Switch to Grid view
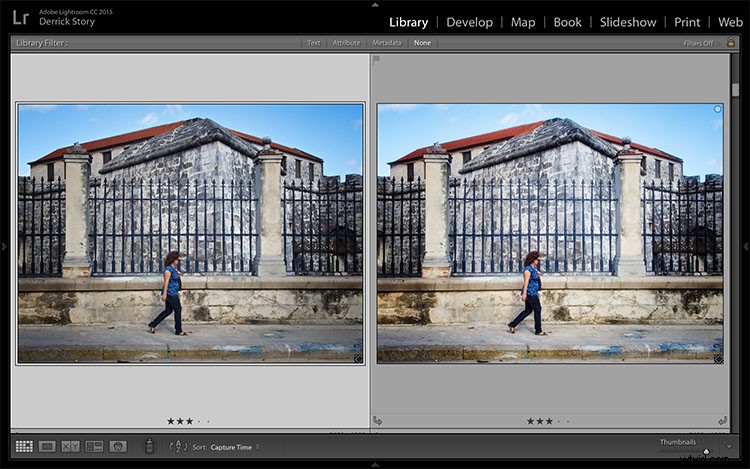Image resolution: width=750 pixels, height=469 pixels. (24, 447)
